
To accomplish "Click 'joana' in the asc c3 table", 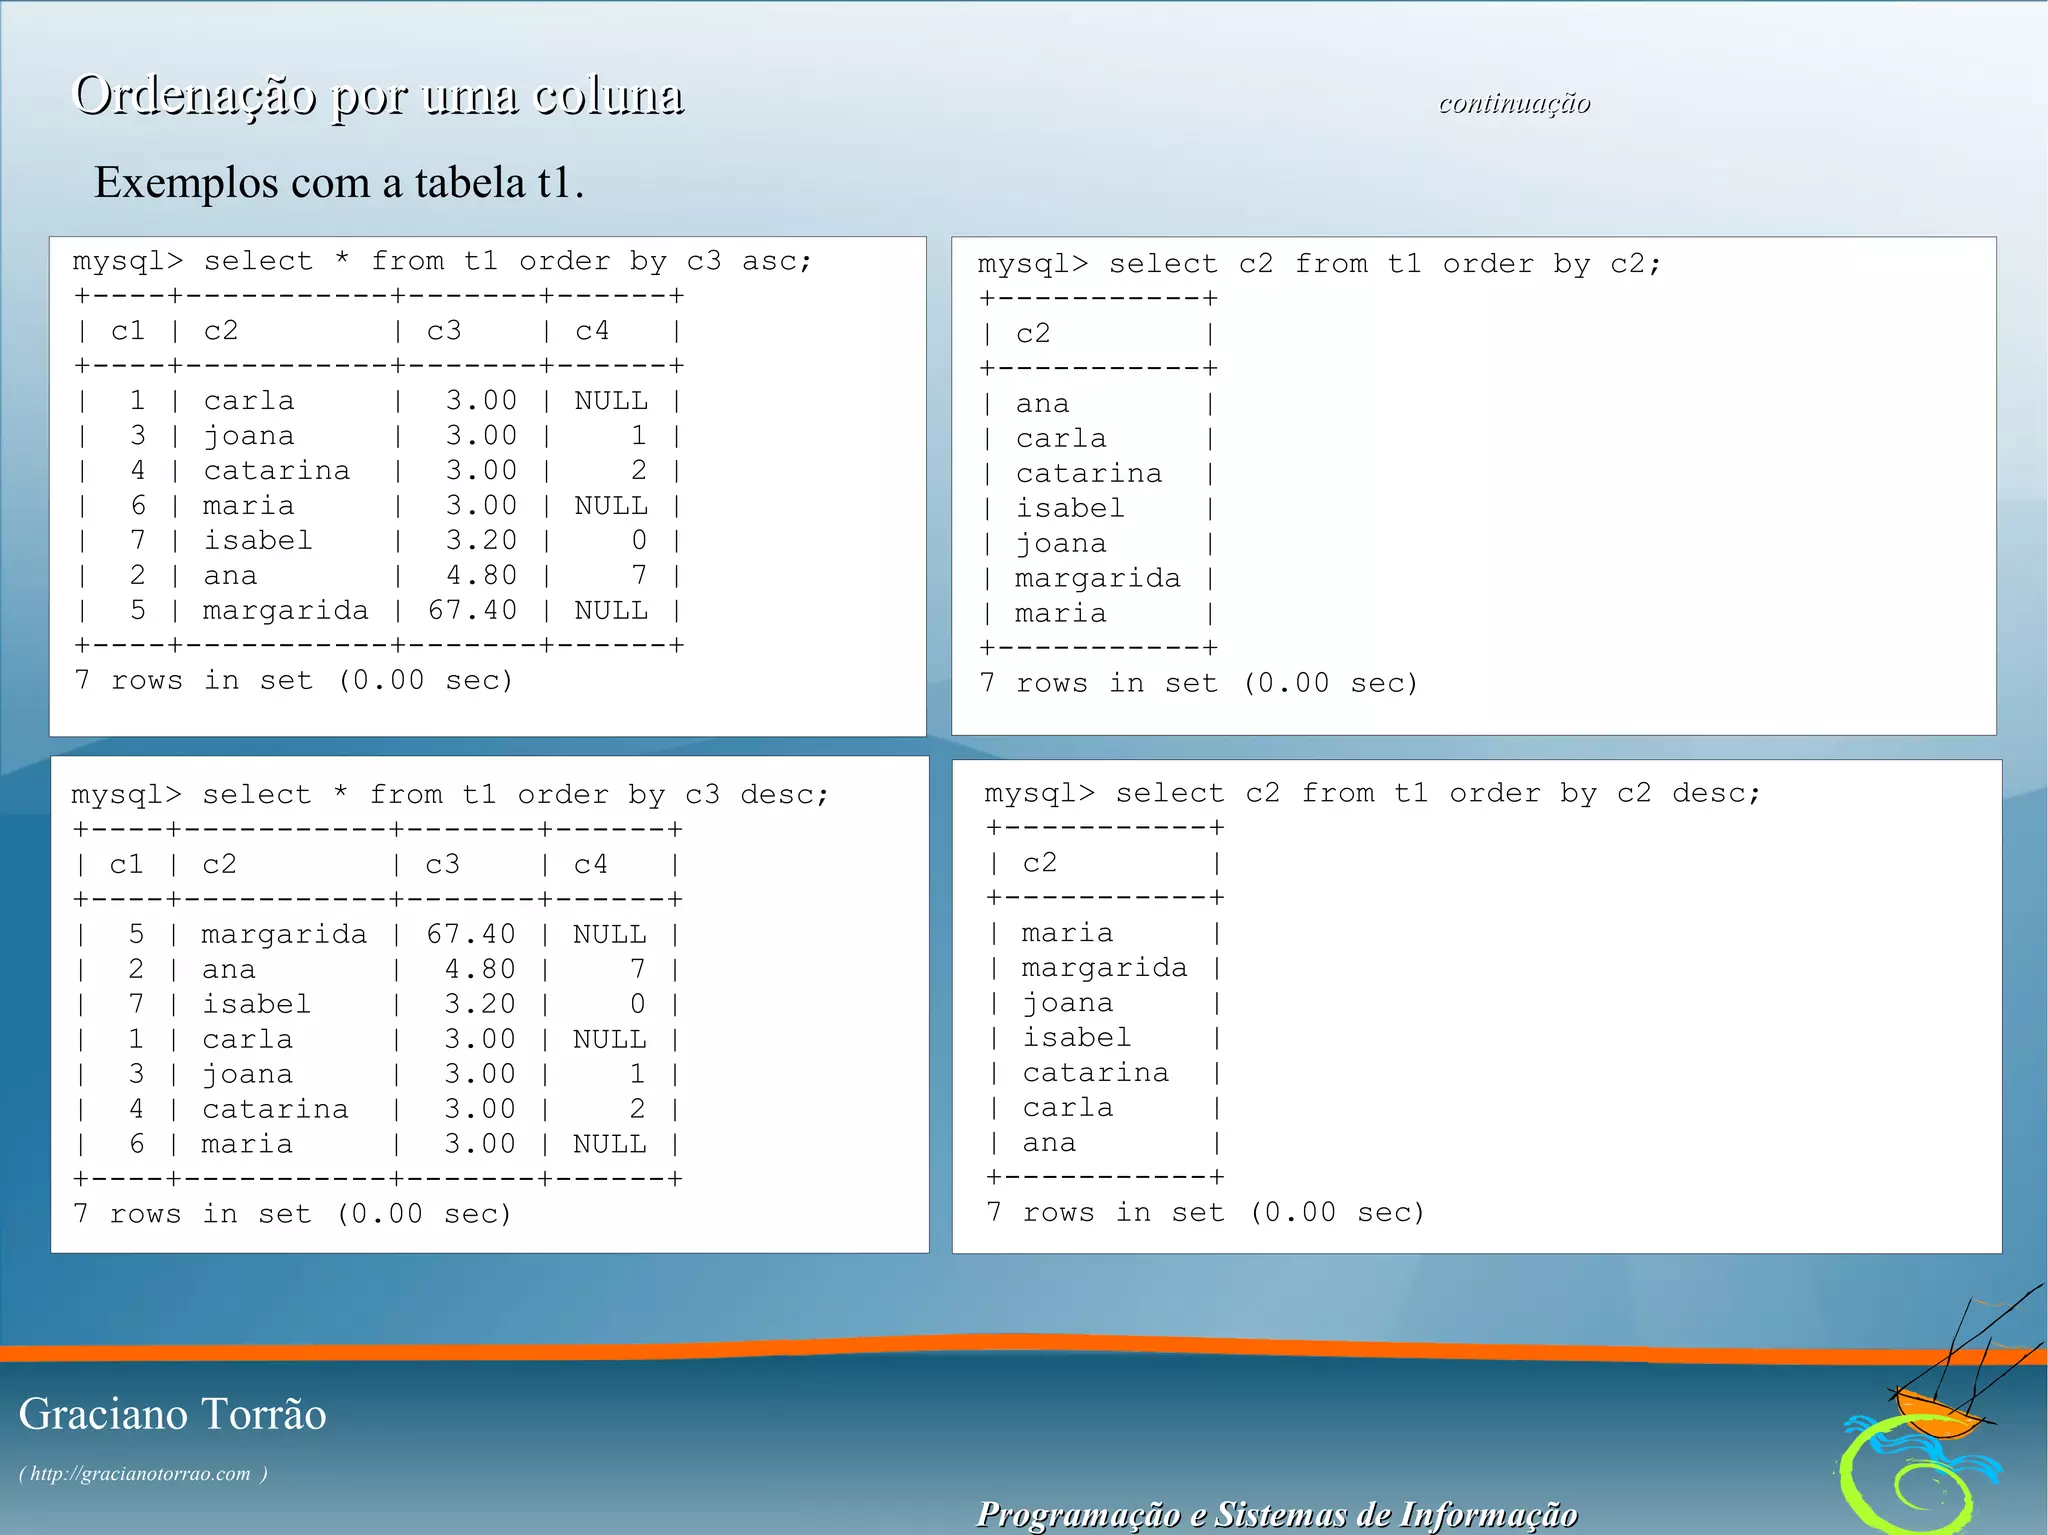I will coord(249,437).
